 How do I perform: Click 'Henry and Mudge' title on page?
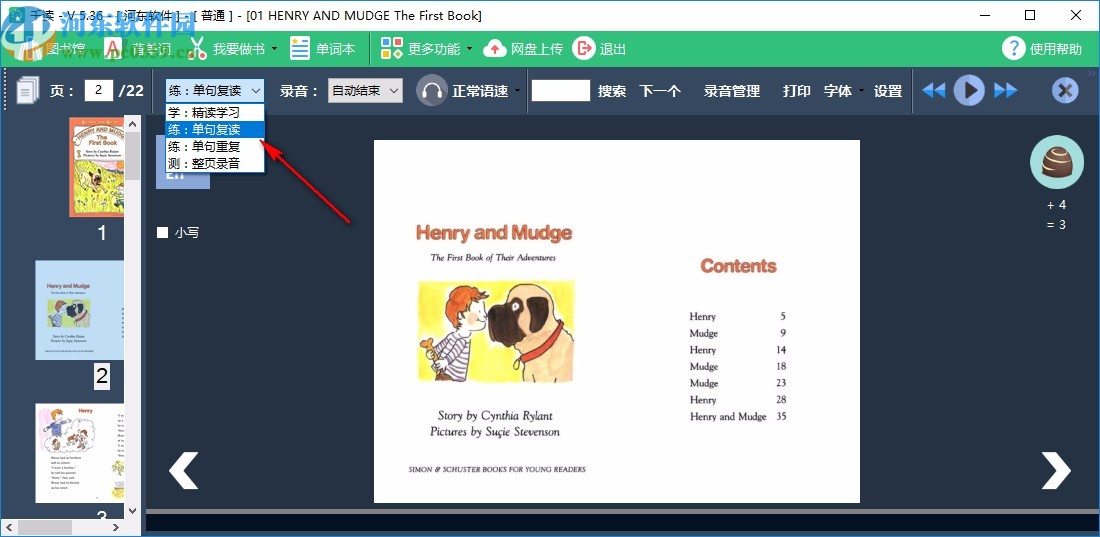[494, 233]
